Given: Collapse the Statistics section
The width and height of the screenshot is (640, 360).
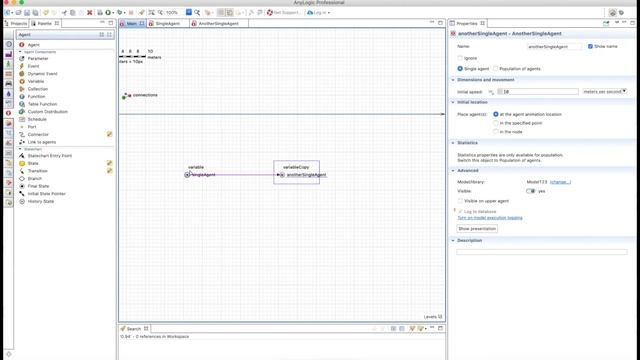Looking at the screenshot, I should 453,143.
